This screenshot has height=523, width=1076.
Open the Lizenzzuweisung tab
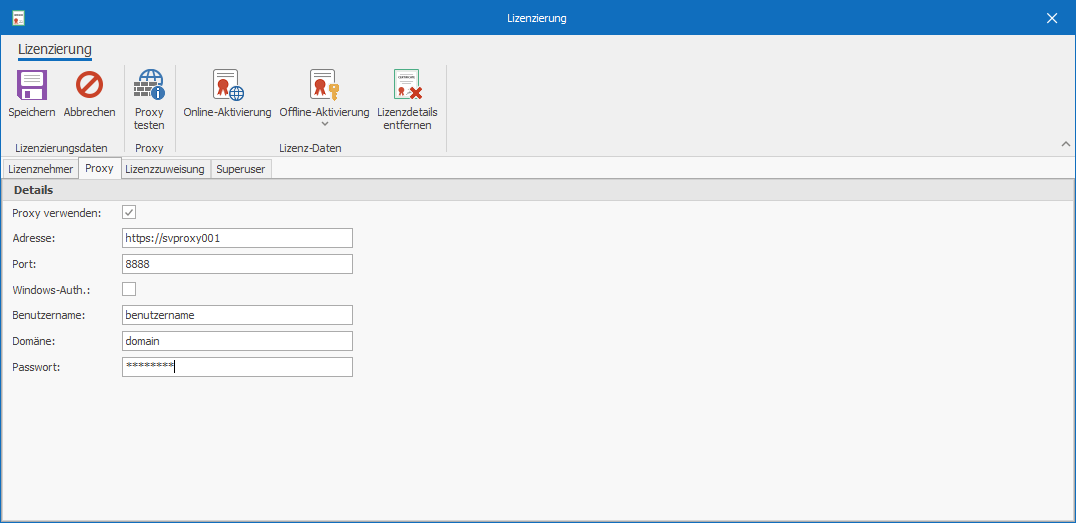coord(165,169)
